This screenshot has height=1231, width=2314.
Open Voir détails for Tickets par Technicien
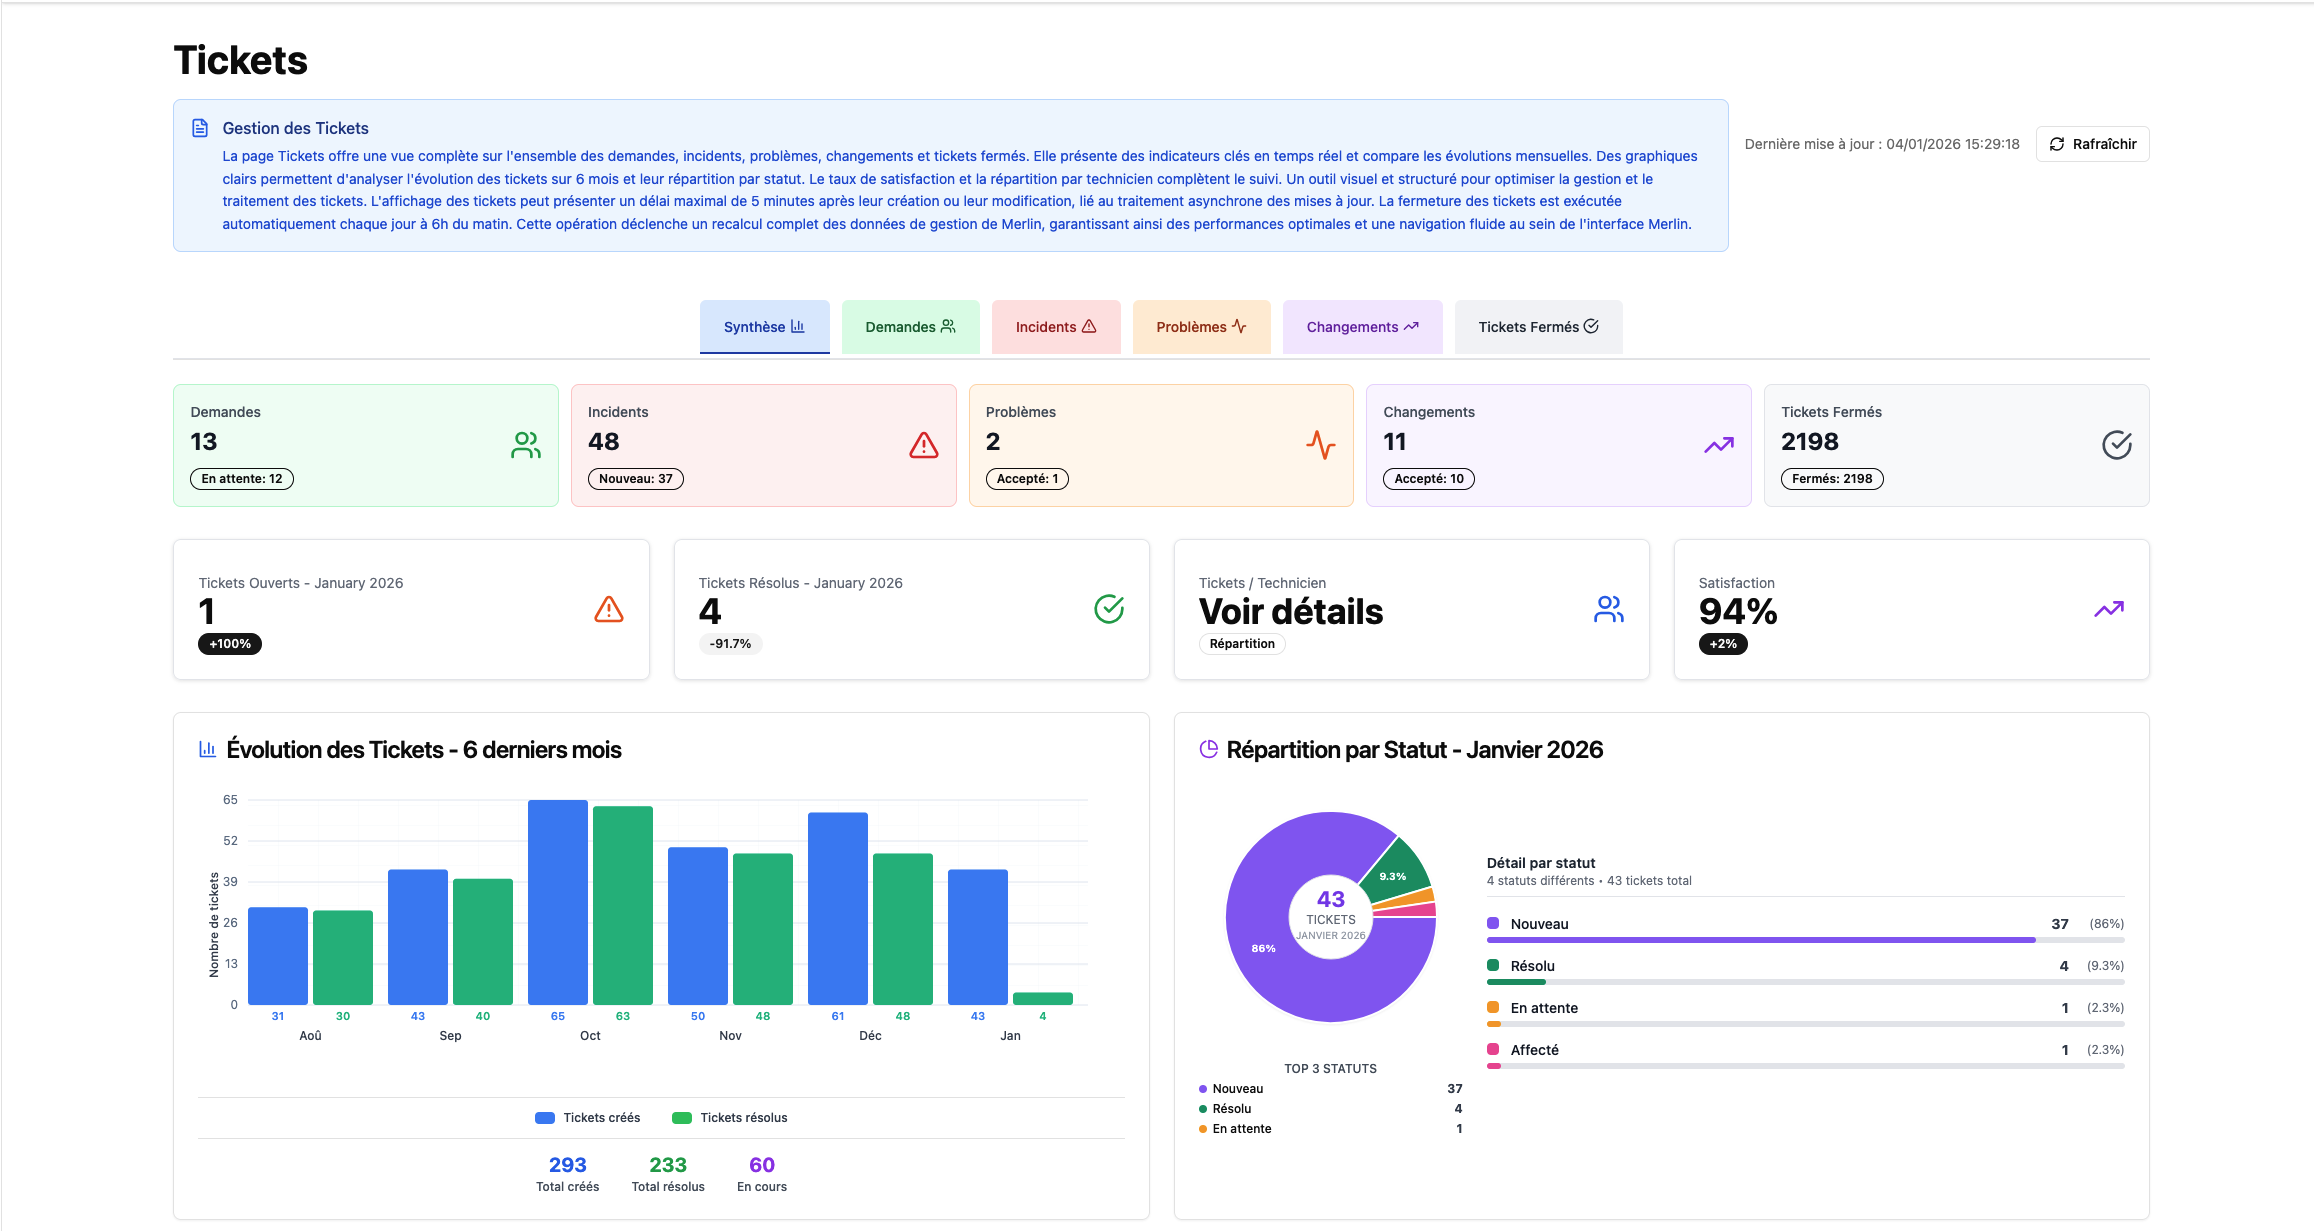click(1291, 611)
